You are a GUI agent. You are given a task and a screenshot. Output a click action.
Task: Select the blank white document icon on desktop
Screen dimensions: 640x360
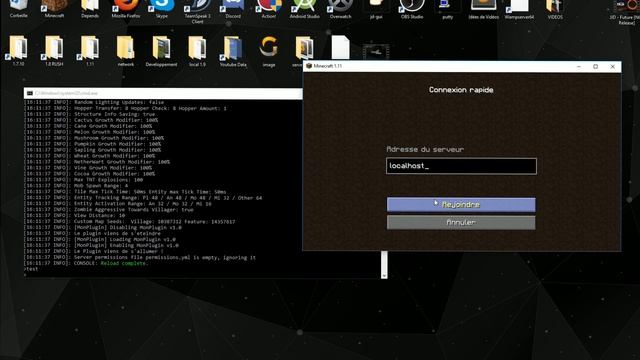pyautogui.click(x=340, y=47)
